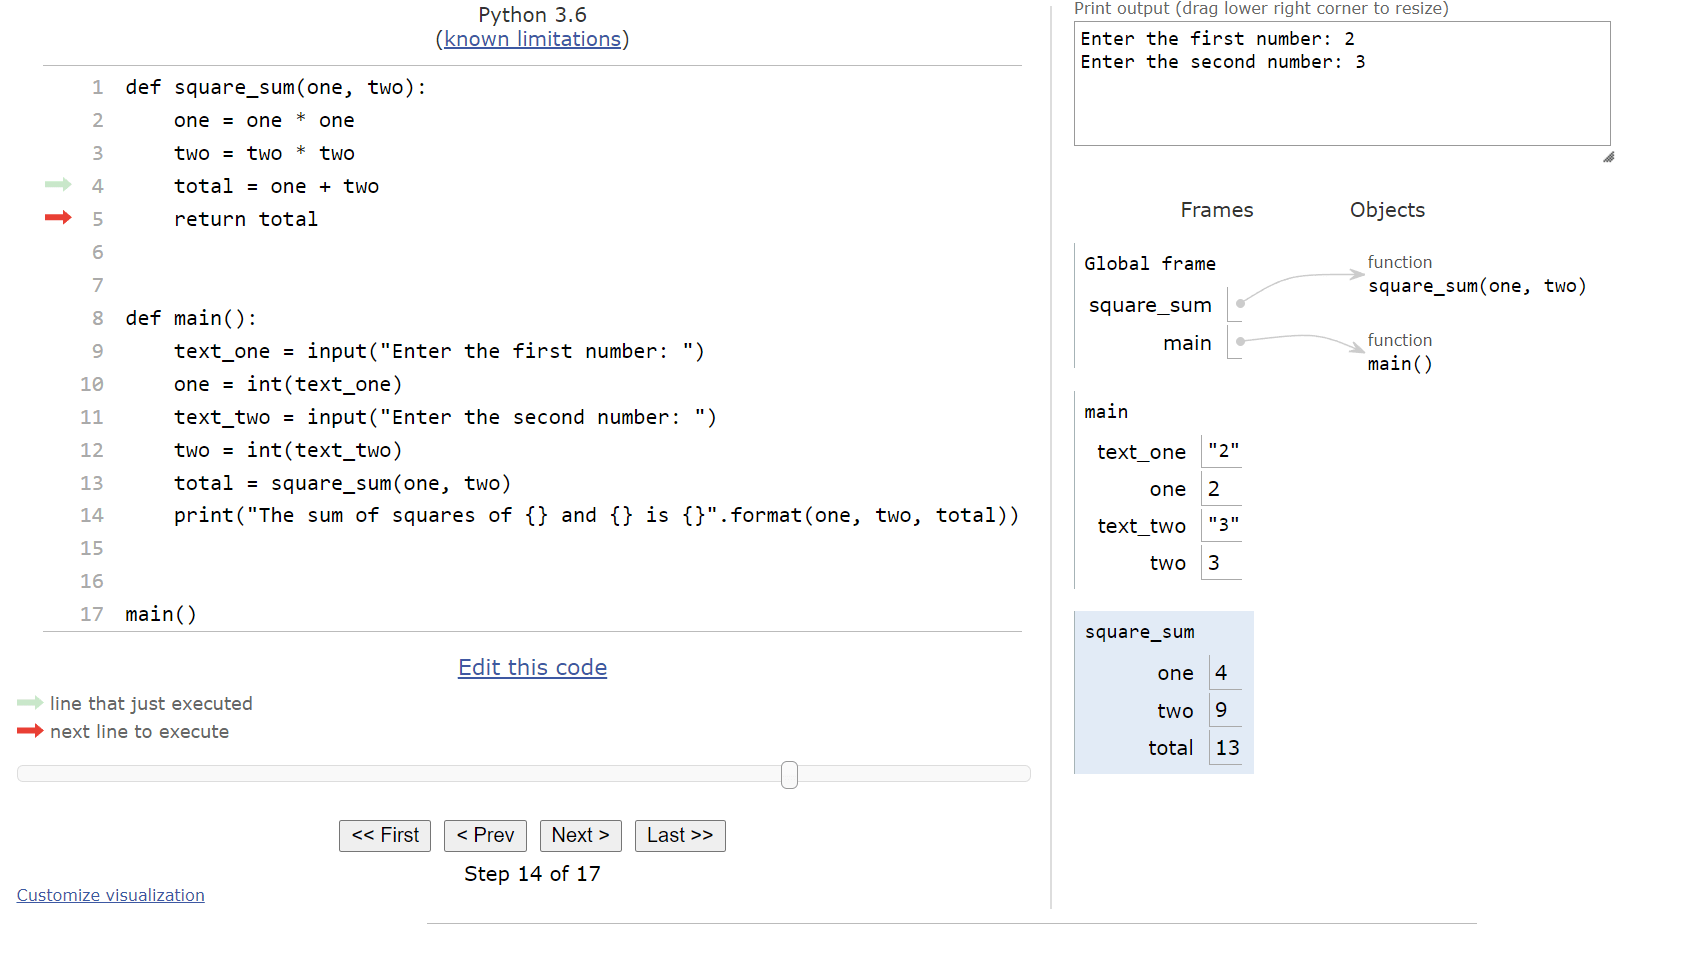Viewport: 1699px width, 954px height.
Task: Click the Objects column heading
Action: tap(1387, 210)
